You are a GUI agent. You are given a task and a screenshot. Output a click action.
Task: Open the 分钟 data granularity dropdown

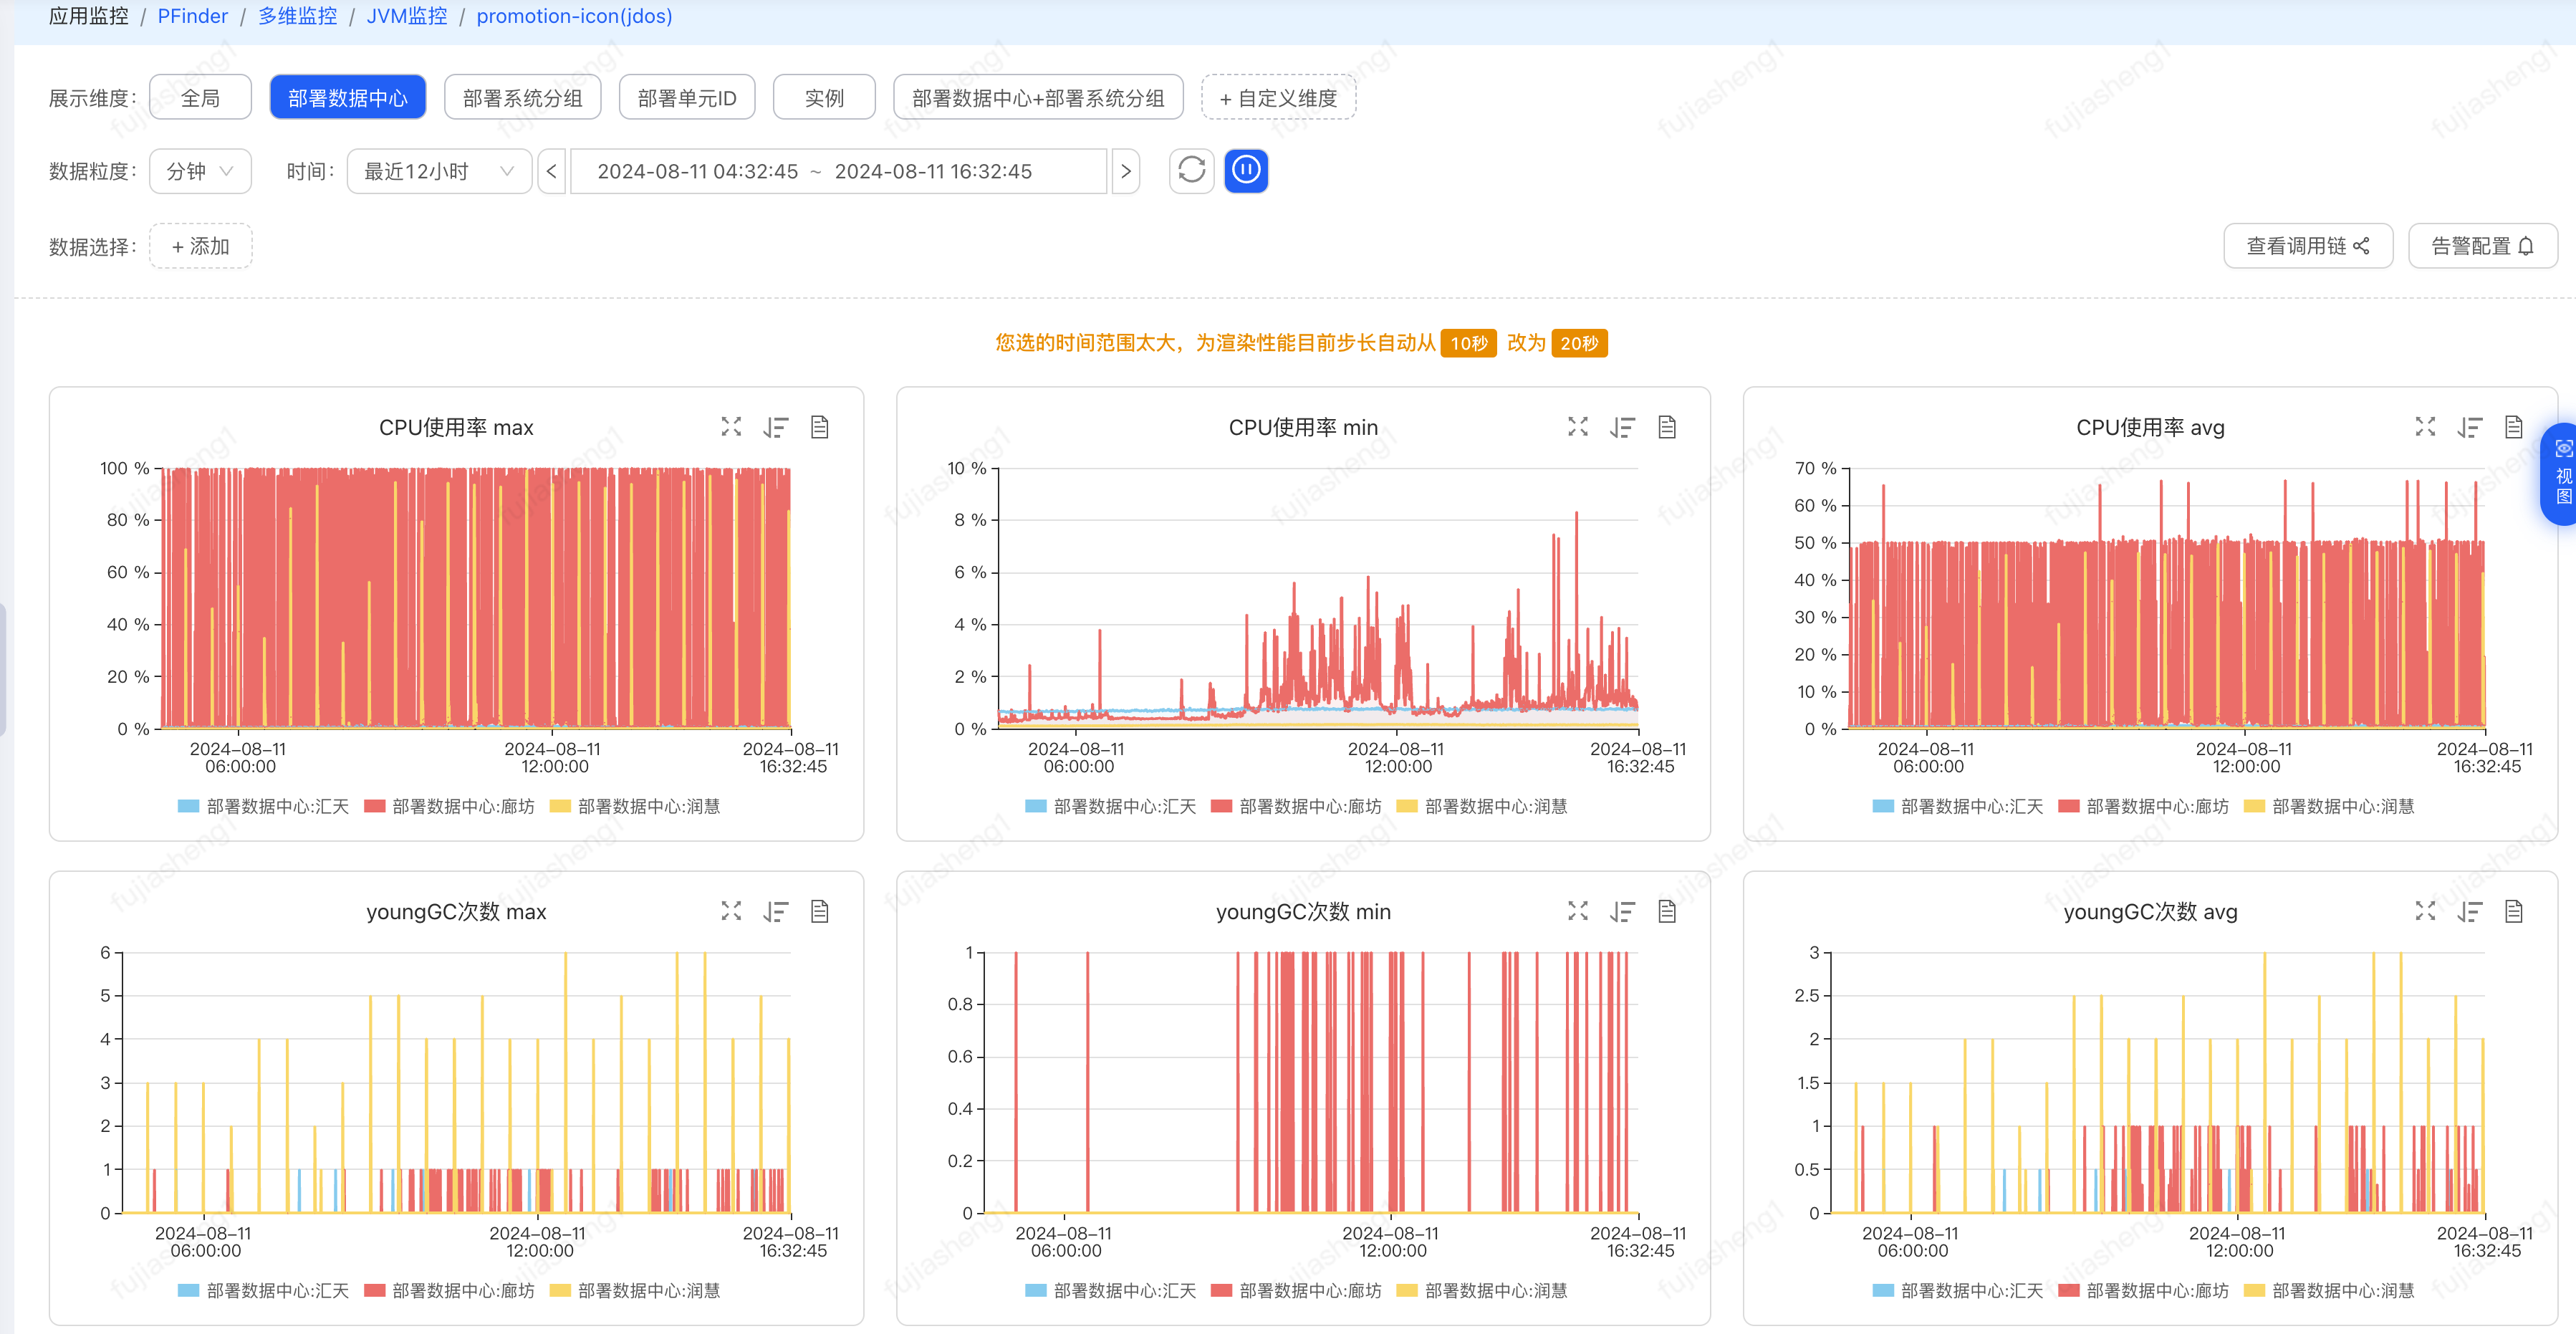point(200,171)
